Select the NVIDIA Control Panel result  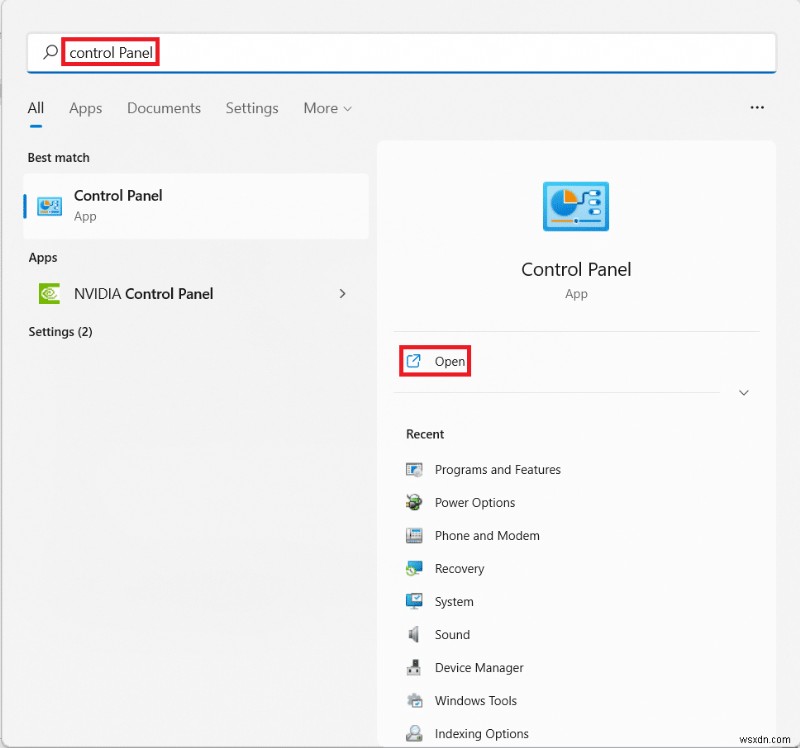[x=143, y=293]
